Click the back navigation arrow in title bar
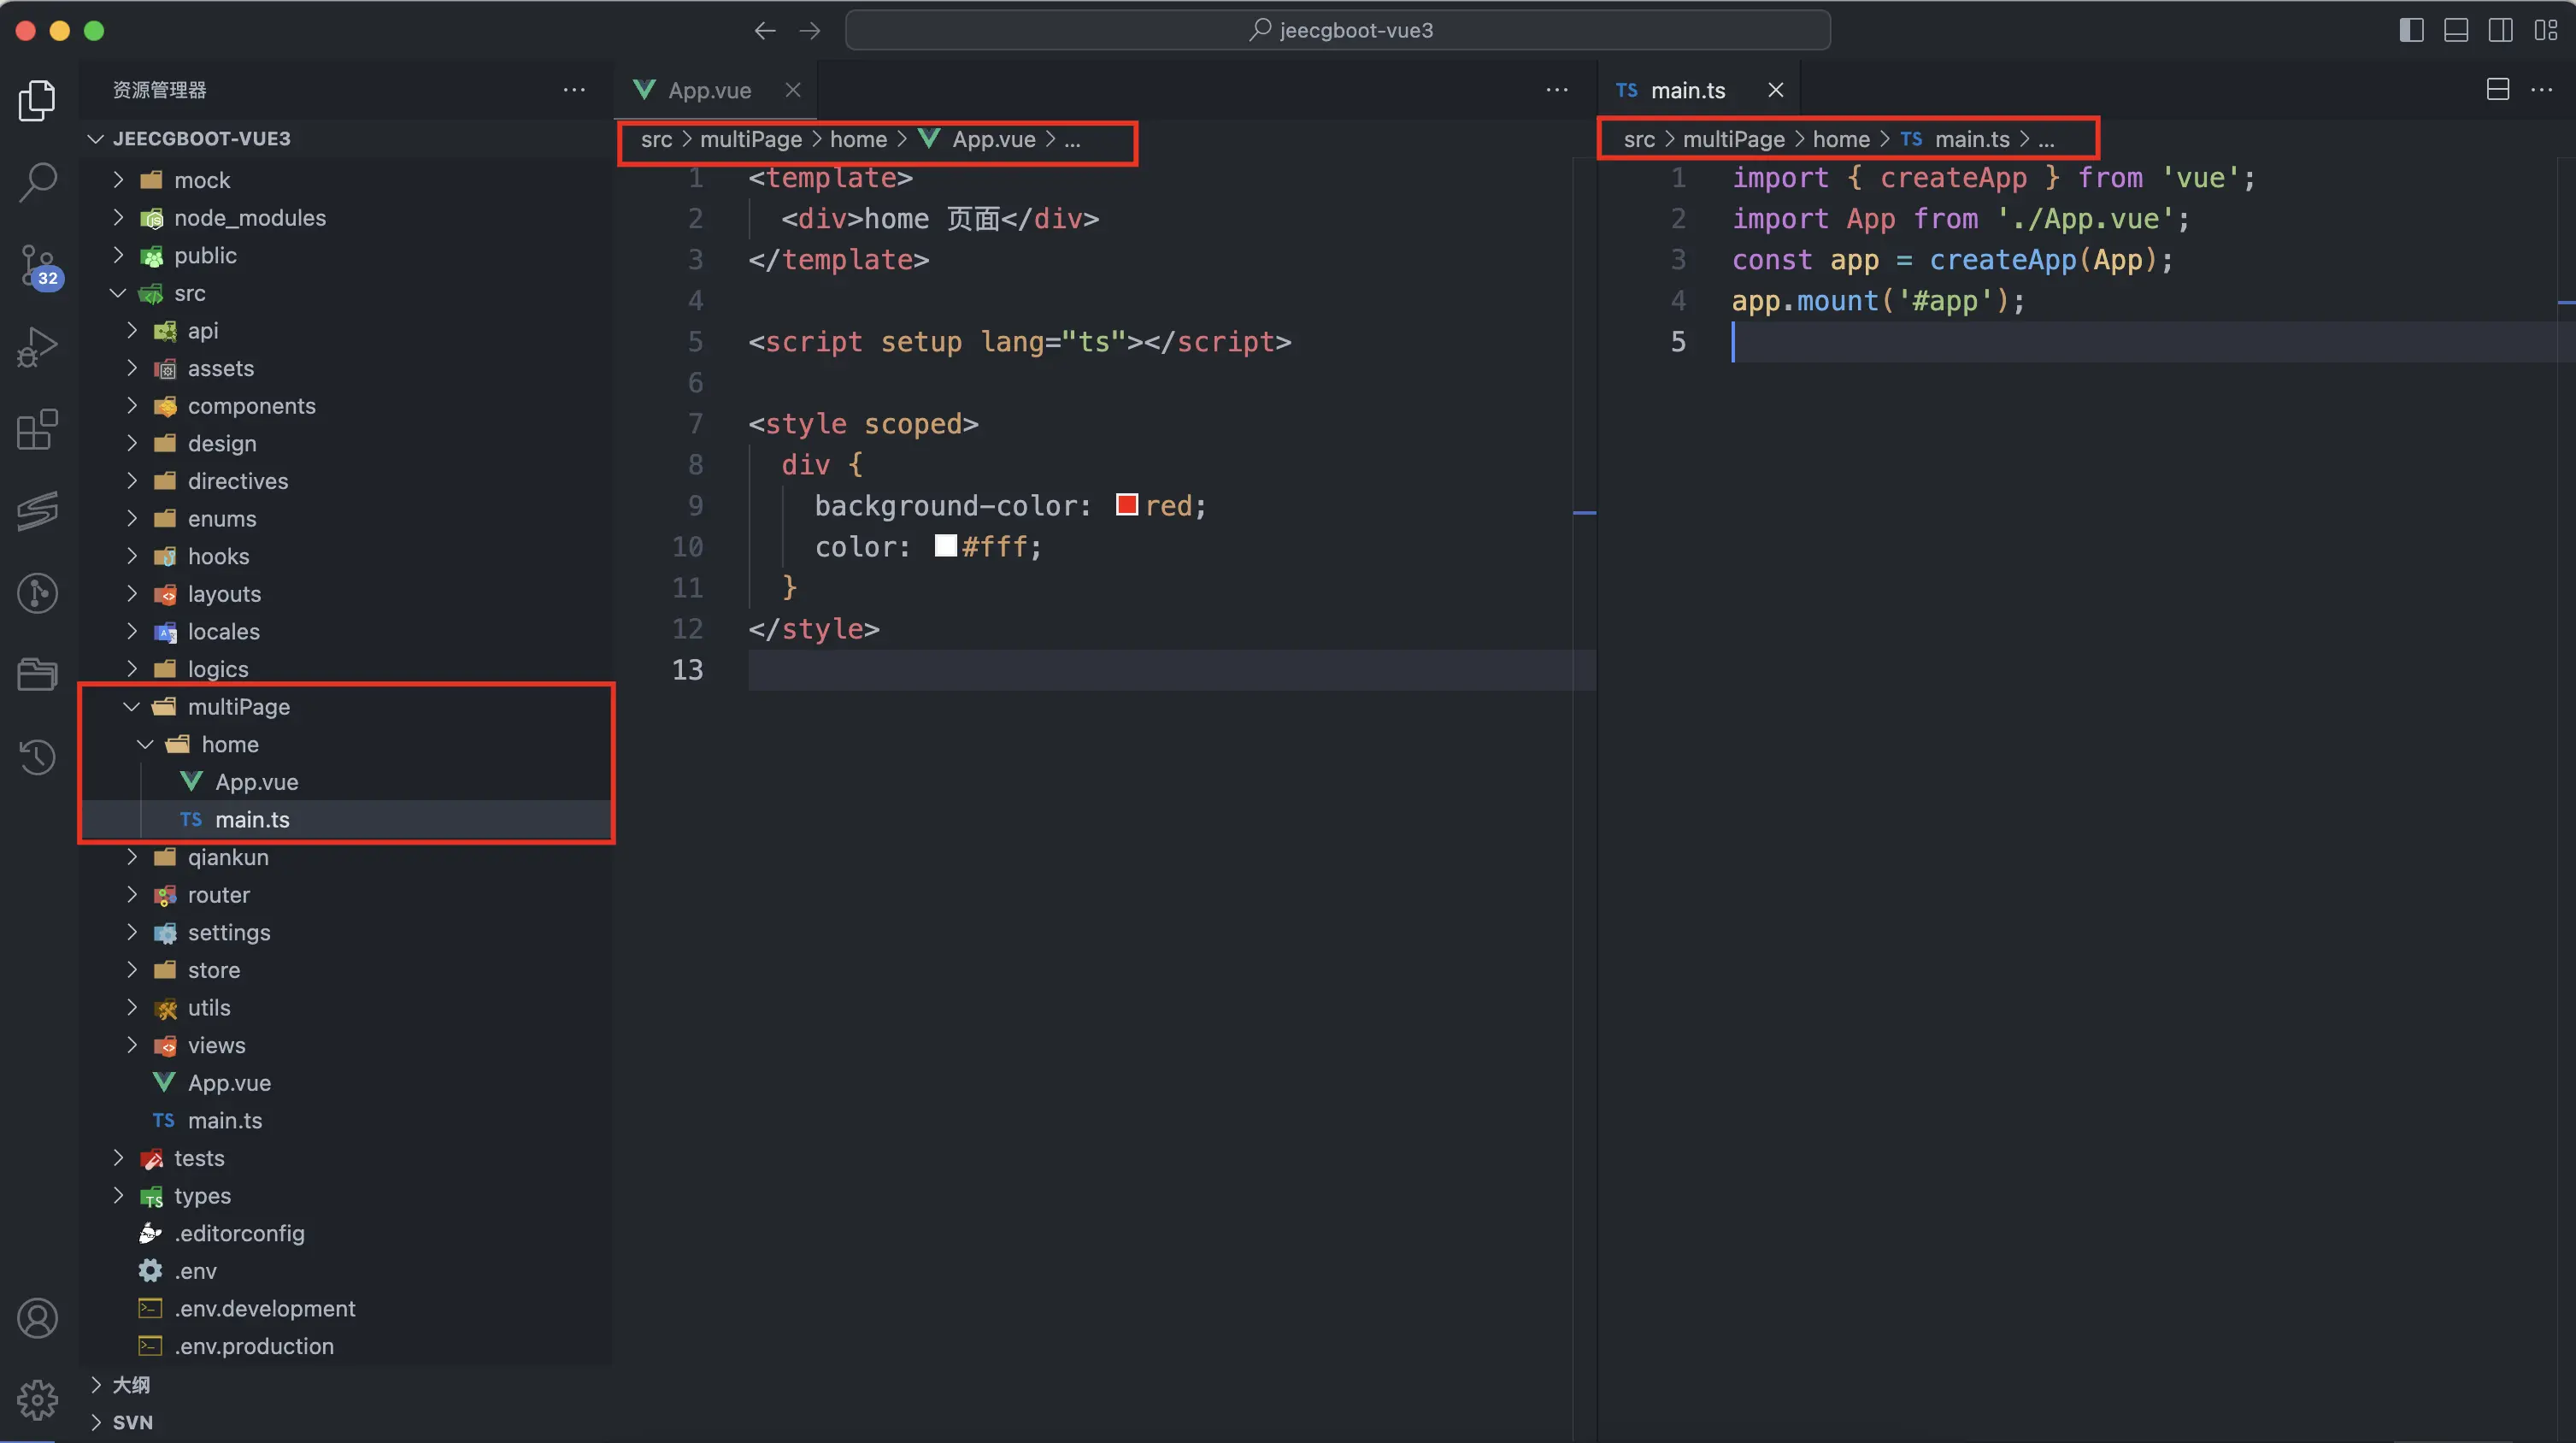This screenshot has width=2576, height=1443. 762,28
